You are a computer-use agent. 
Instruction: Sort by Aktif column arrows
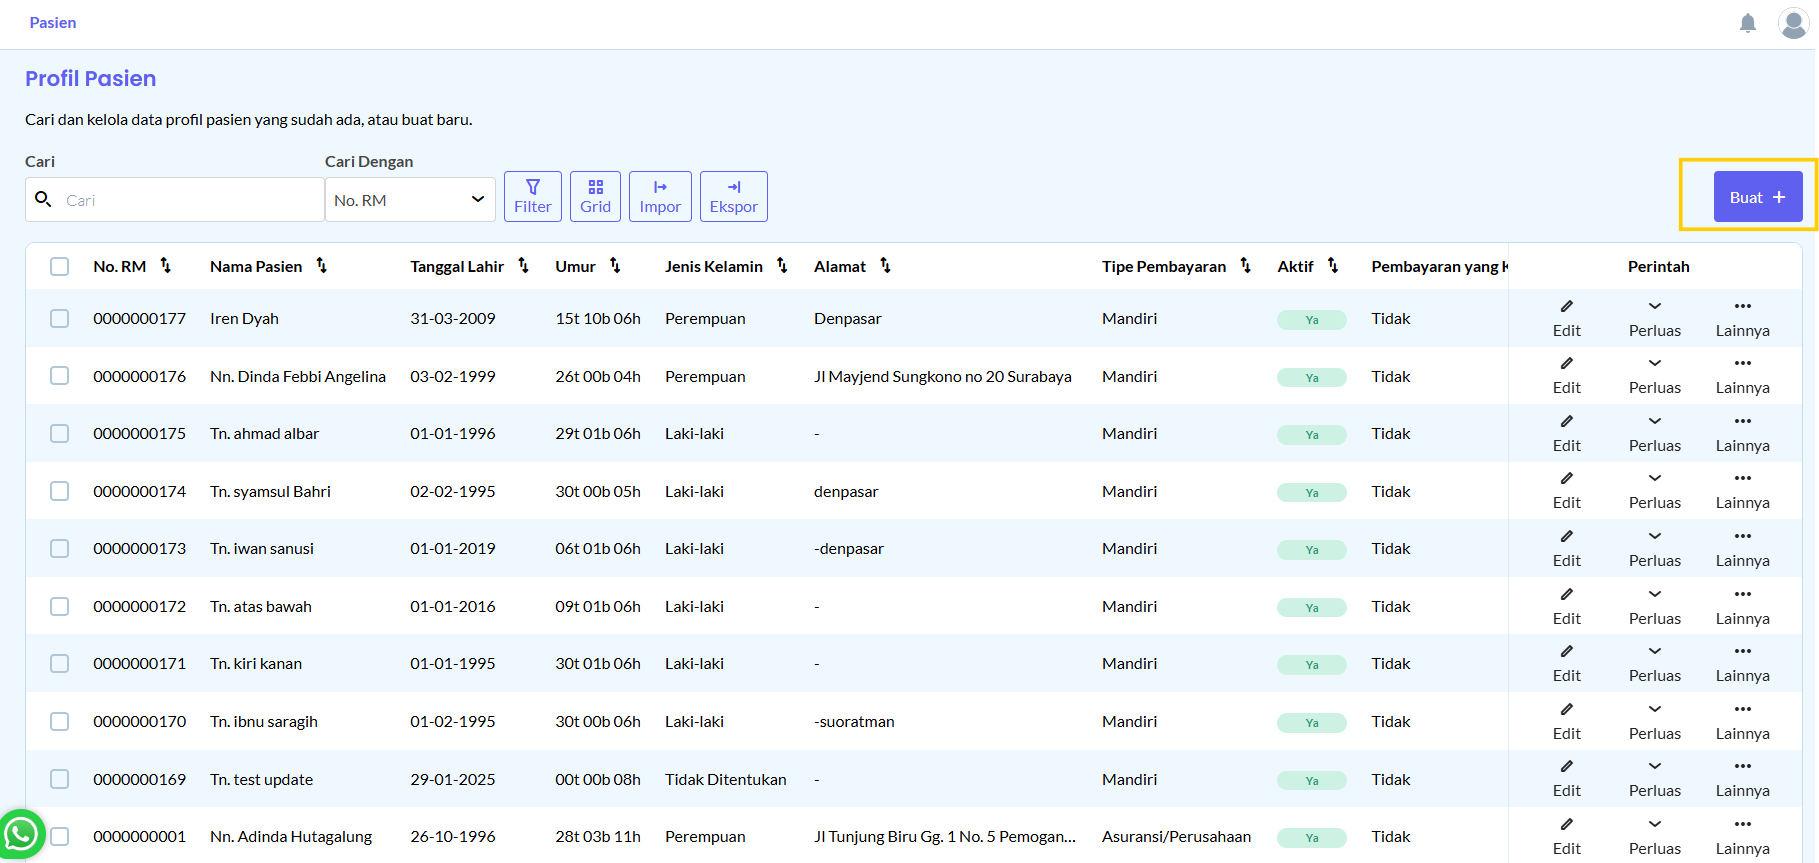click(x=1333, y=266)
